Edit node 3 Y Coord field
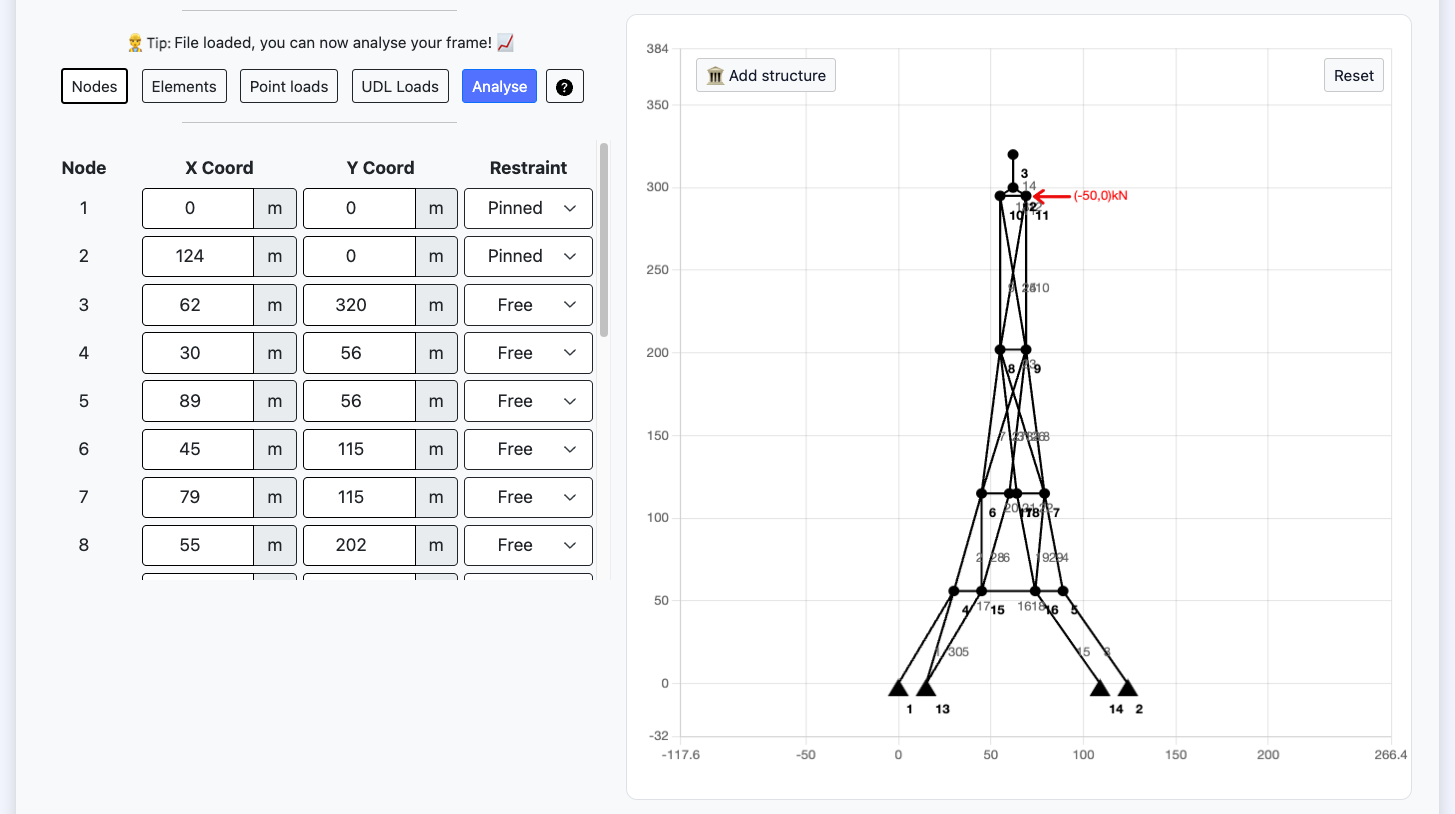Viewport: 1455px width, 814px height. (x=359, y=305)
